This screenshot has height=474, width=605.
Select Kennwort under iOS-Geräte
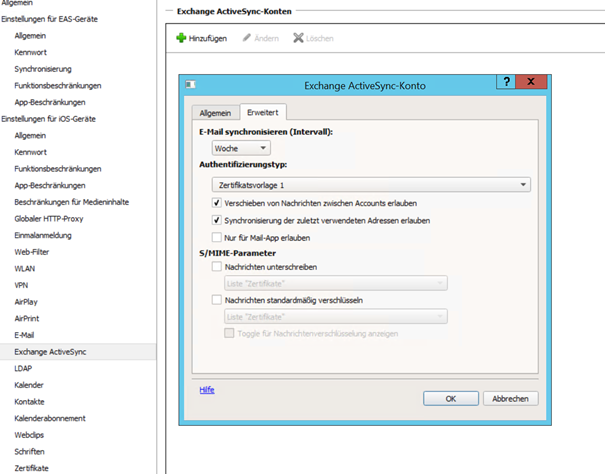click(30, 152)
